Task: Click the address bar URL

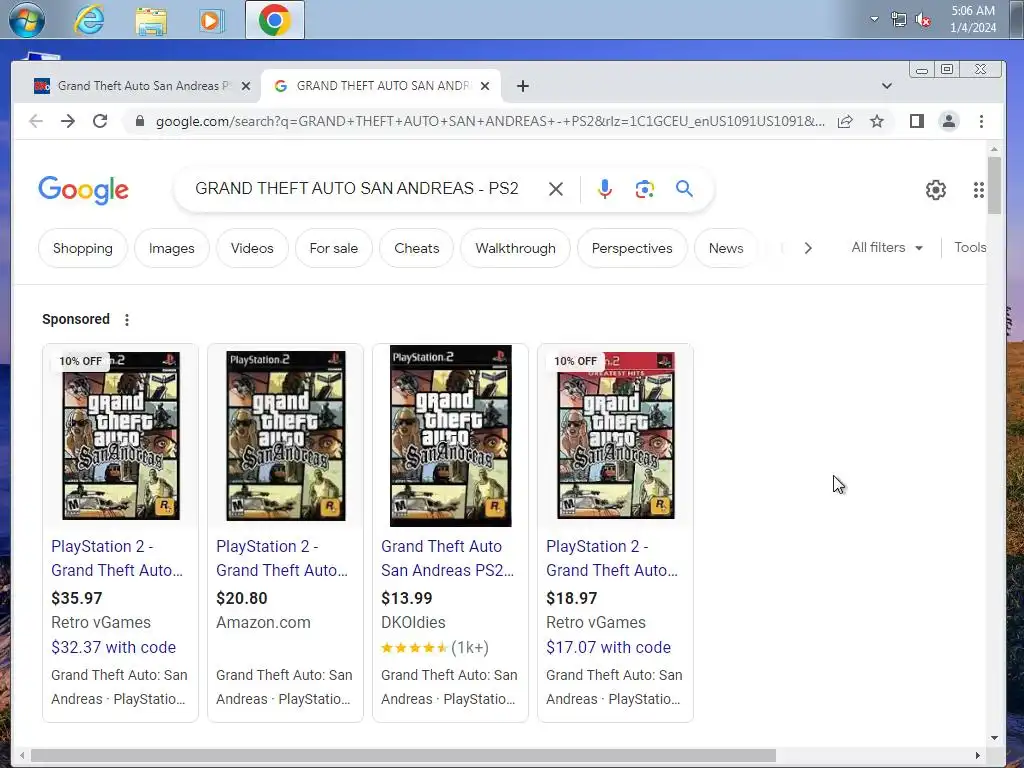Action: pyautogui.click(x=490, y=121)
